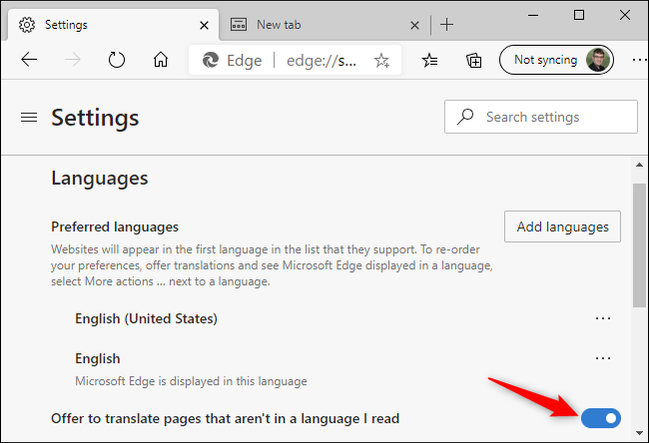Open More actions for English language
649x443 pixels.
pos(602,358)
